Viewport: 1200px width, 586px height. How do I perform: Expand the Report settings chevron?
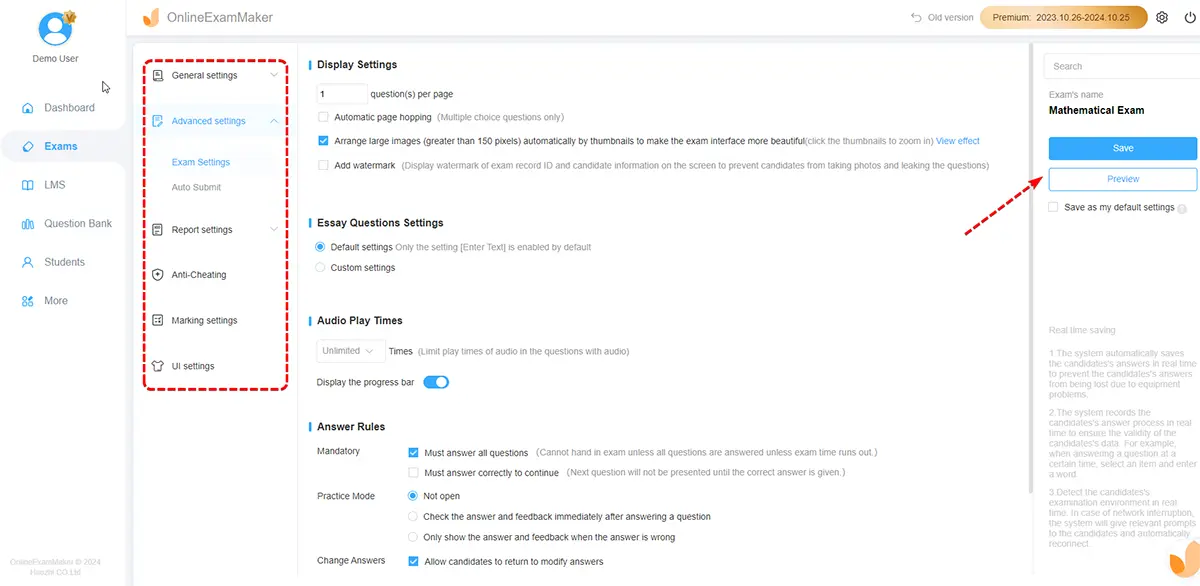pos(274,230)
